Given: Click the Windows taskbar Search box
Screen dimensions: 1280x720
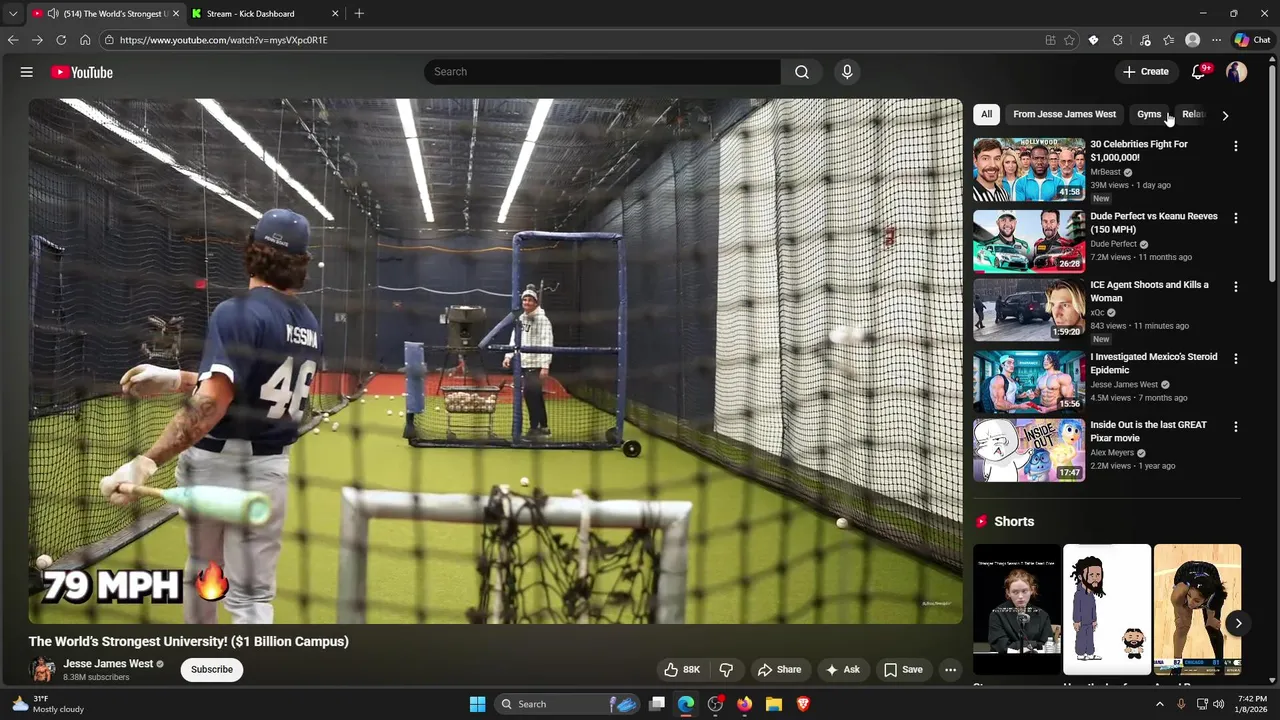Looking at the screenshot, I should pos(568,704).
